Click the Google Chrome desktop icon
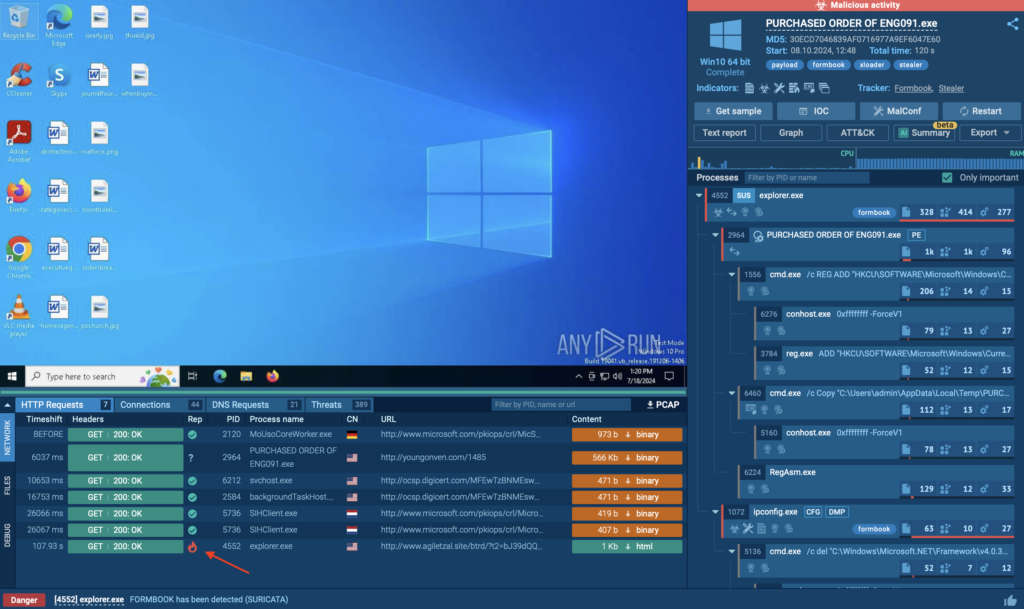This screenshot has height=609, width=1024. pyautogui.click(x=18, y=257)
